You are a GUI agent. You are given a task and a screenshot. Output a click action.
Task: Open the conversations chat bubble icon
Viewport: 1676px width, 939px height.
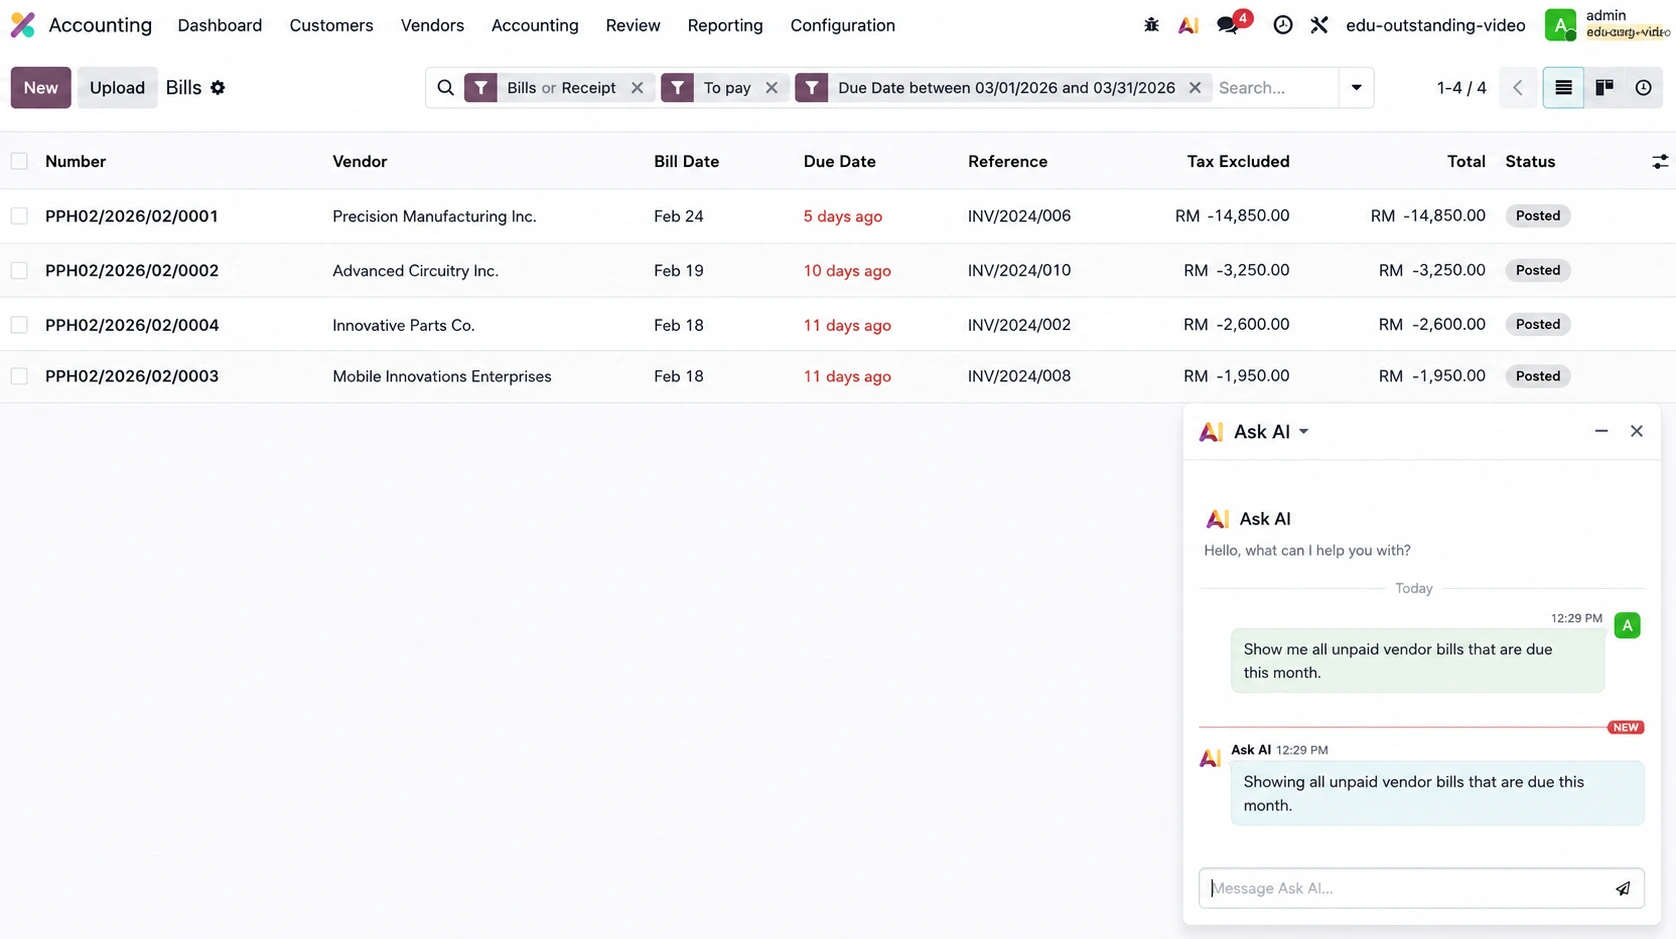pyautogui.click(x=1228, y=26)
